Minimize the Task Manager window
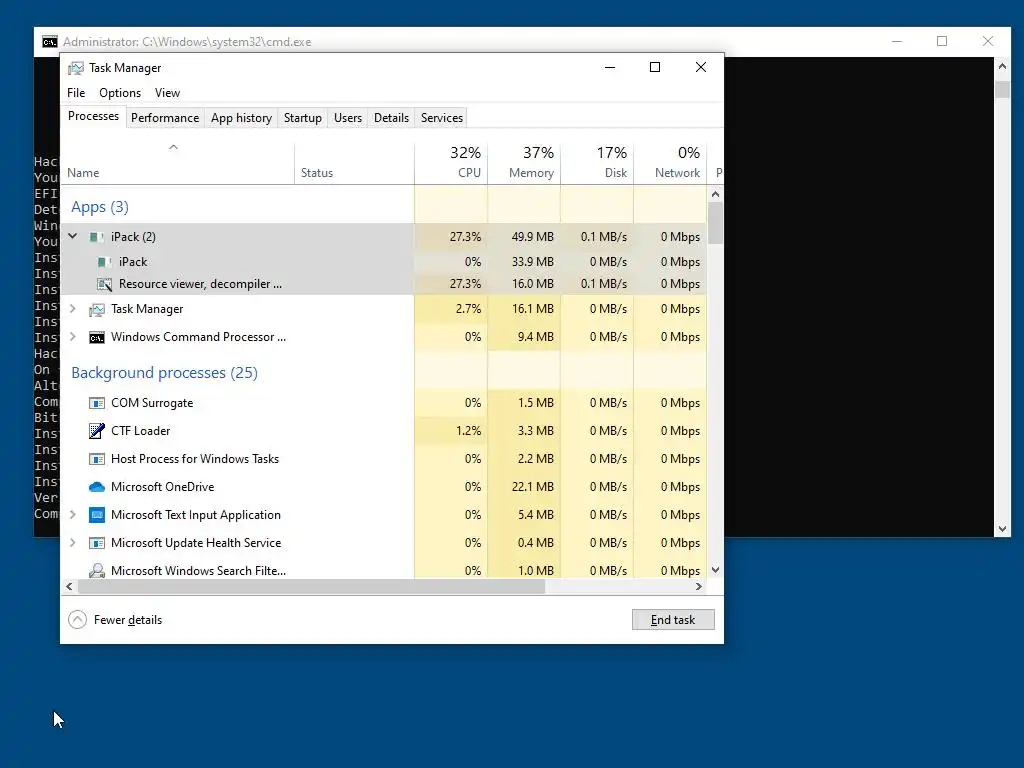 (x=610, y=67)
